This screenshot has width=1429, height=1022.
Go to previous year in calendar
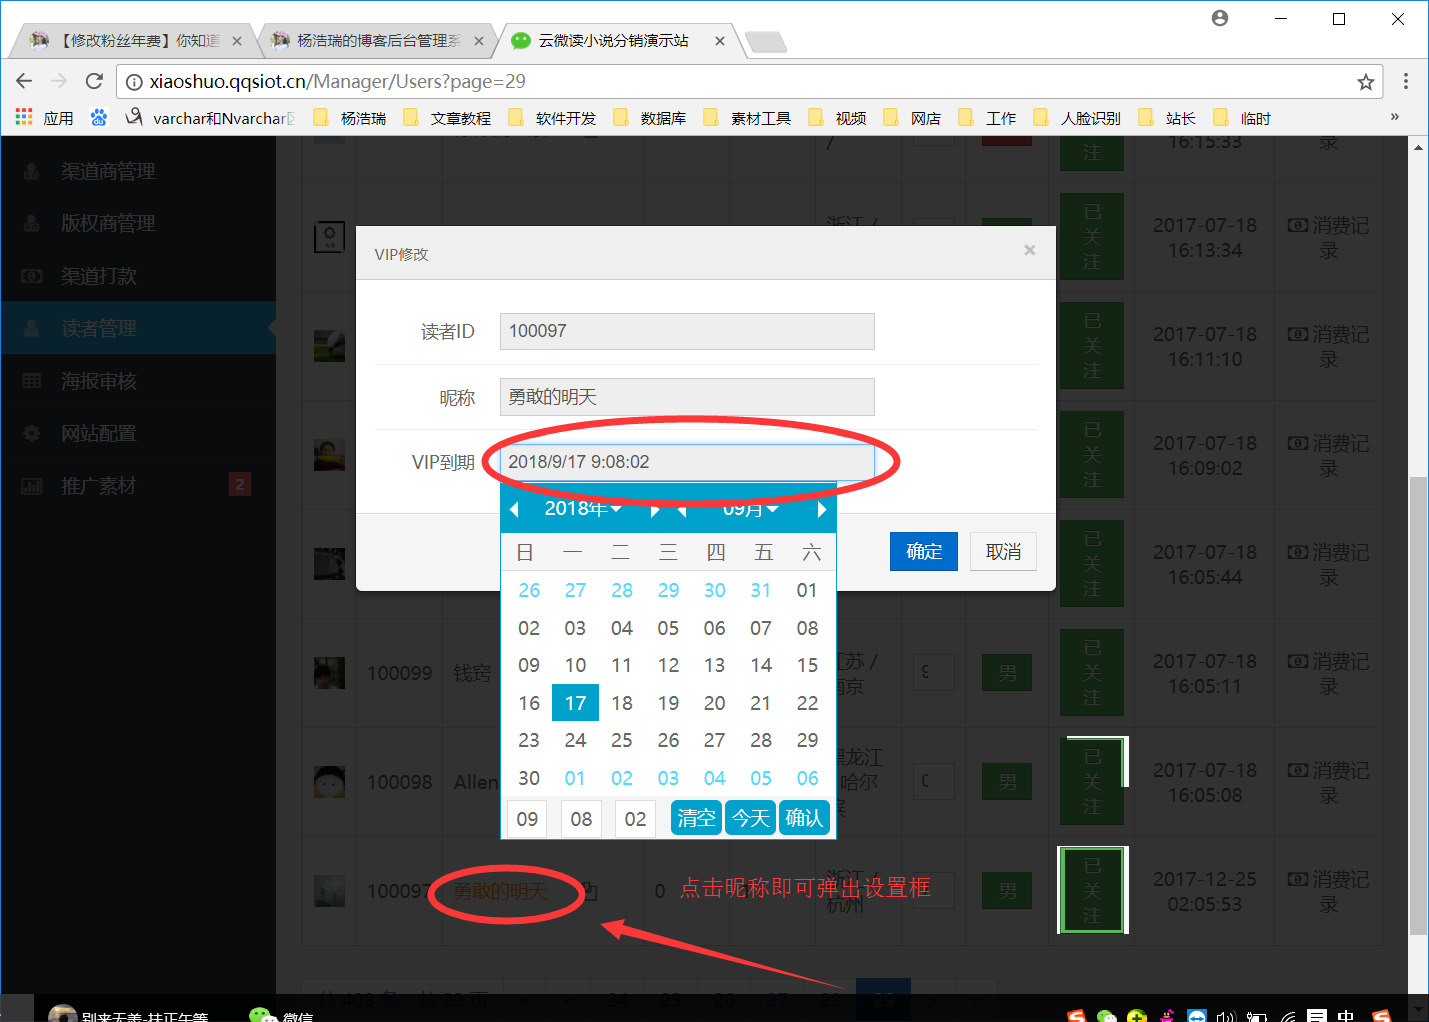(x=514, y=509)
